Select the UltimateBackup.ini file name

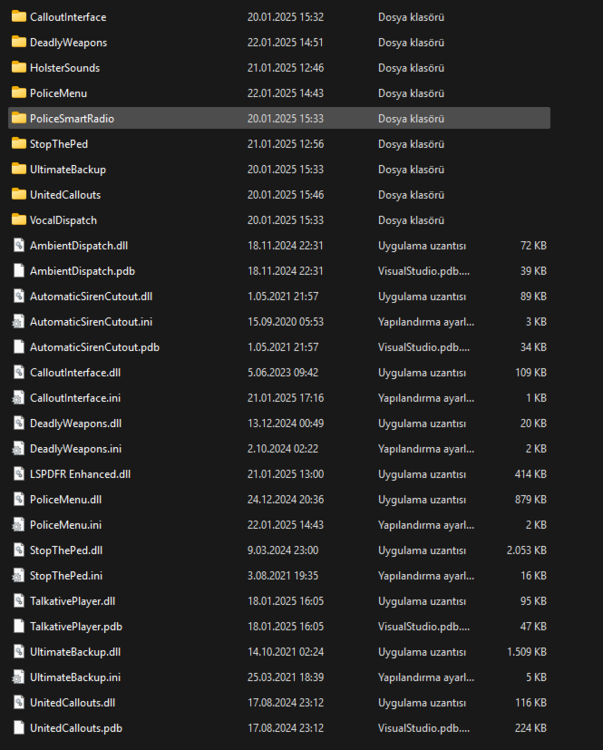75,677
